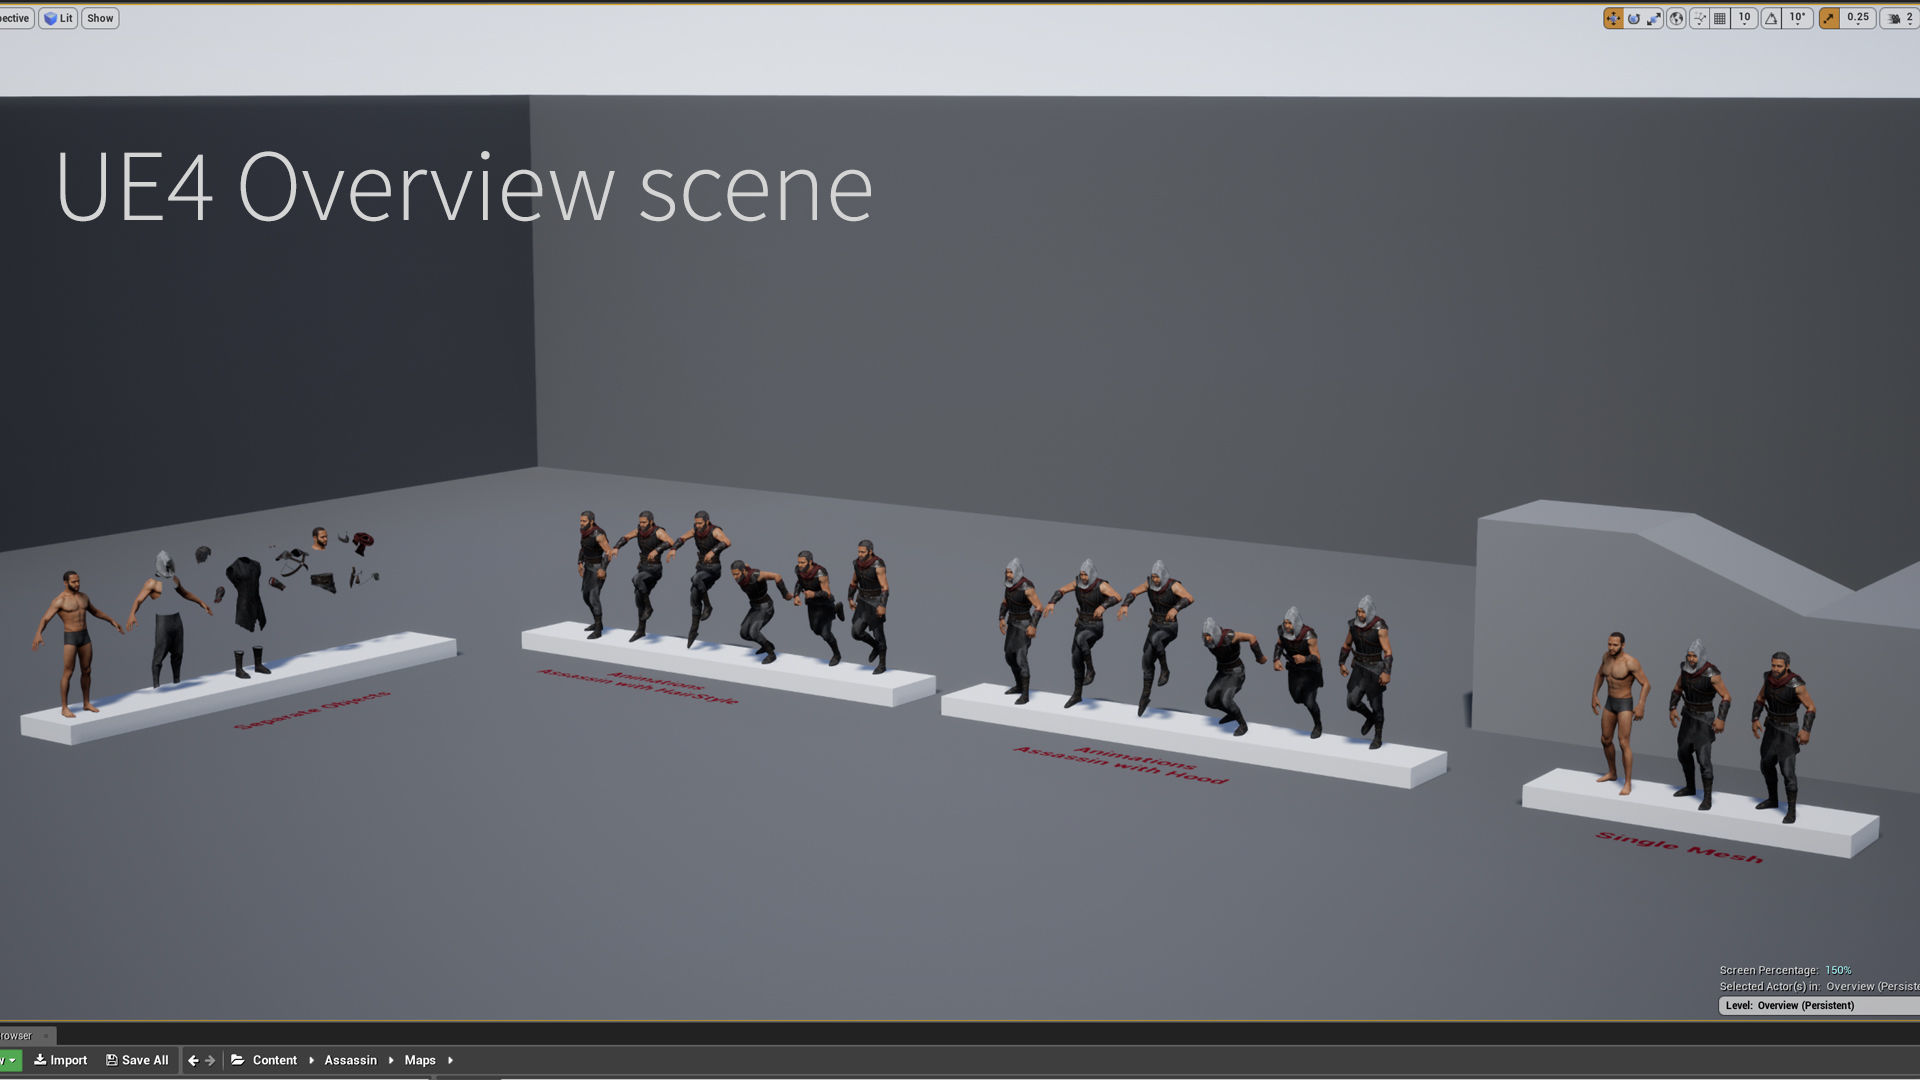1920x1080 pixels.
Task: Click Screen Percentage 150% value
Action: pos(1838,970)
